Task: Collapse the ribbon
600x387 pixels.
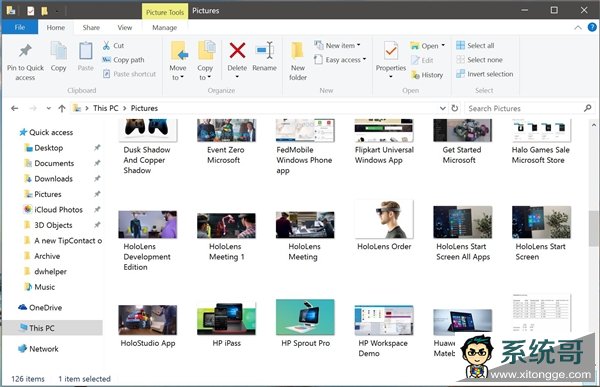Action: tap(578, 28)
